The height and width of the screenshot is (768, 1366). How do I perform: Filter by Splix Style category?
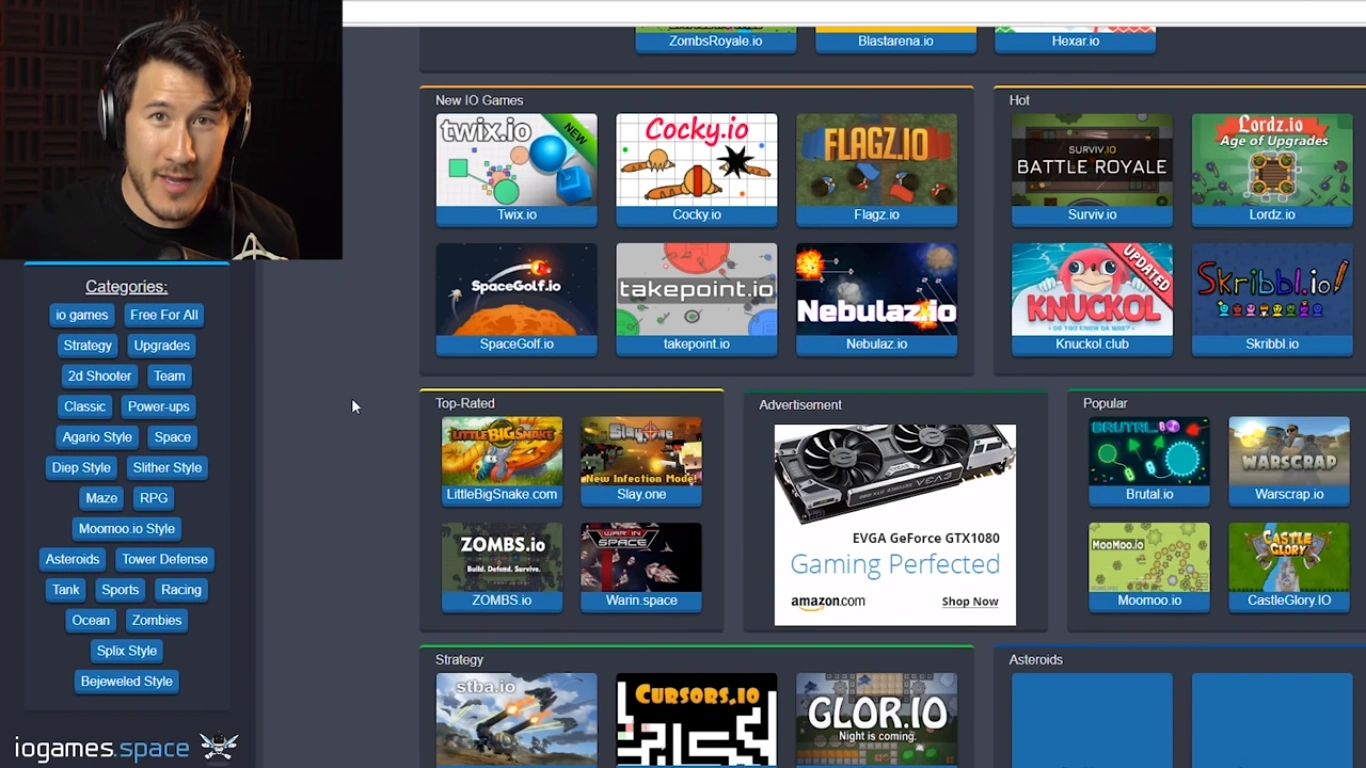pos(127,650)
